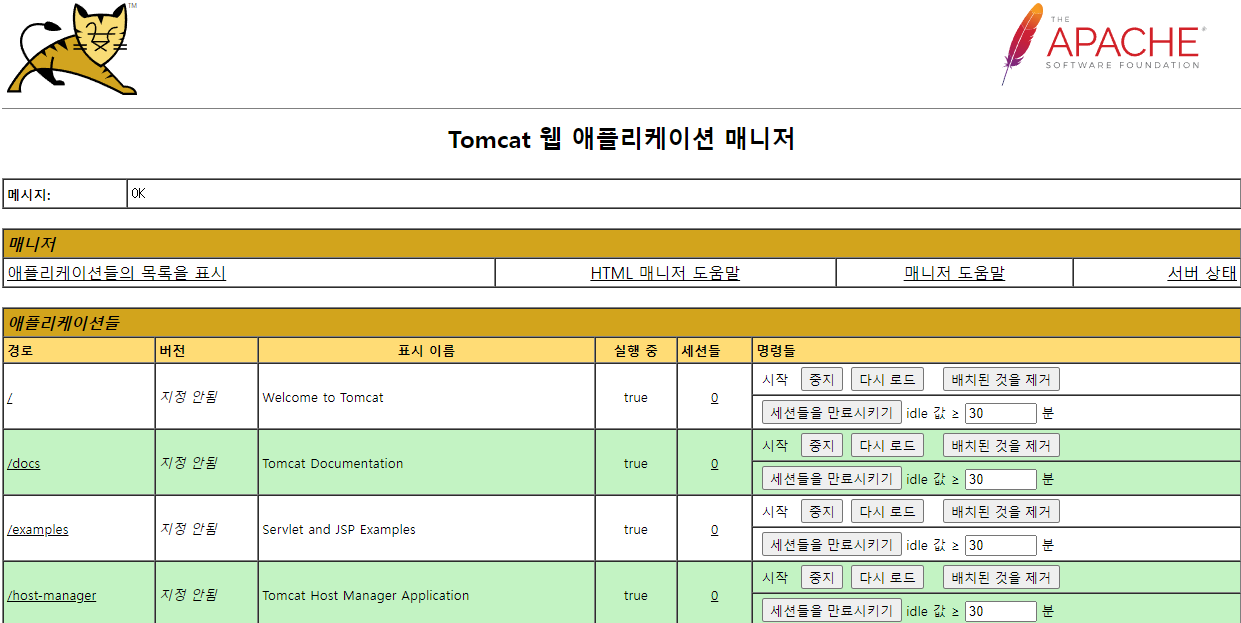
Task: Select true status in root / row
Action: pyautogui.click(x=636, y=397)
